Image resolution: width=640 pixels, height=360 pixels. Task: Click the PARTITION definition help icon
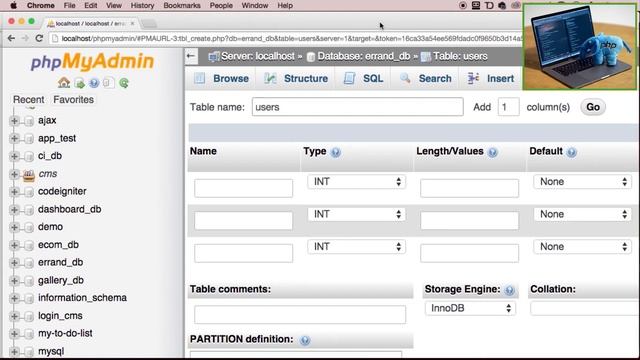click(x=304, y=340)
